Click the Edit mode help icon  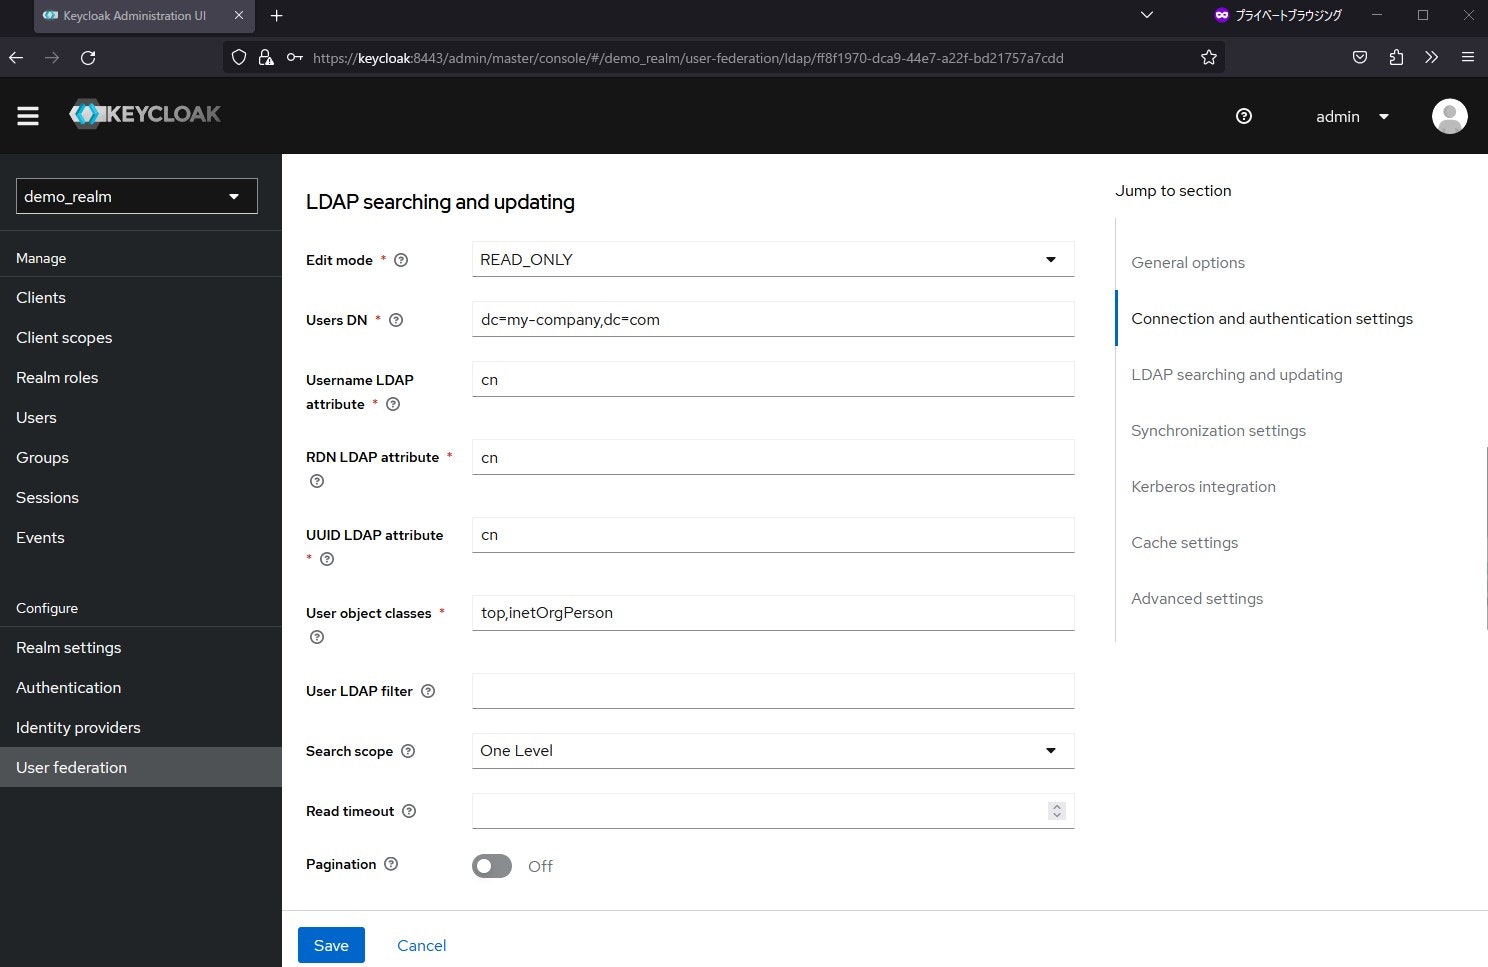(400, 259)
